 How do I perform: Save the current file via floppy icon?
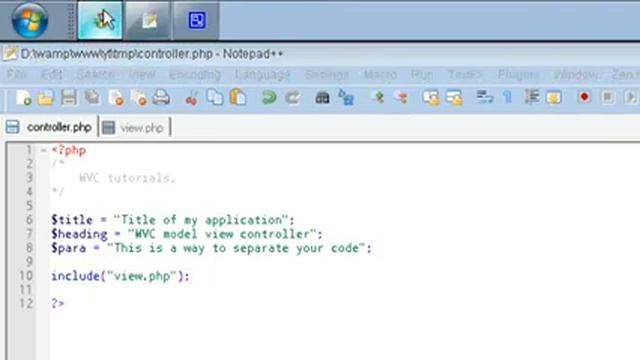69,98
